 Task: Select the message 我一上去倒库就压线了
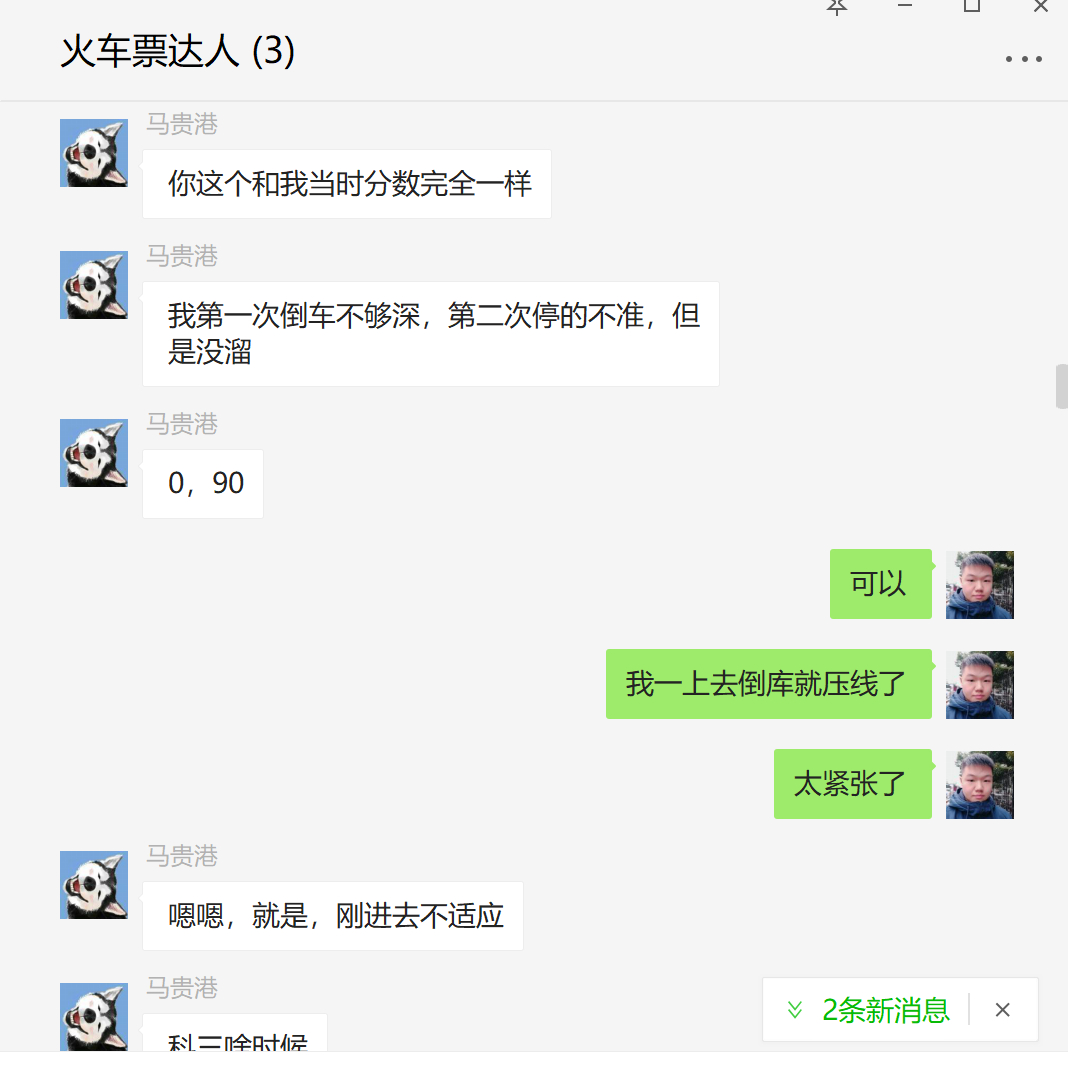768,684
